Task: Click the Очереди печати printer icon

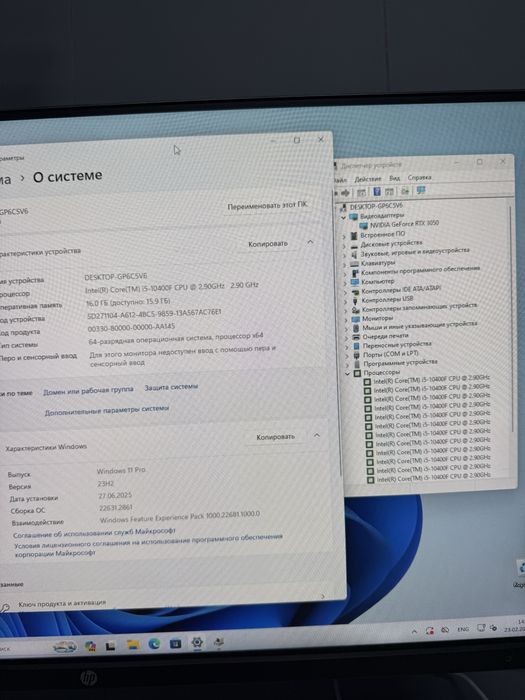Action: pyautogui.click(x=356, y=337)
